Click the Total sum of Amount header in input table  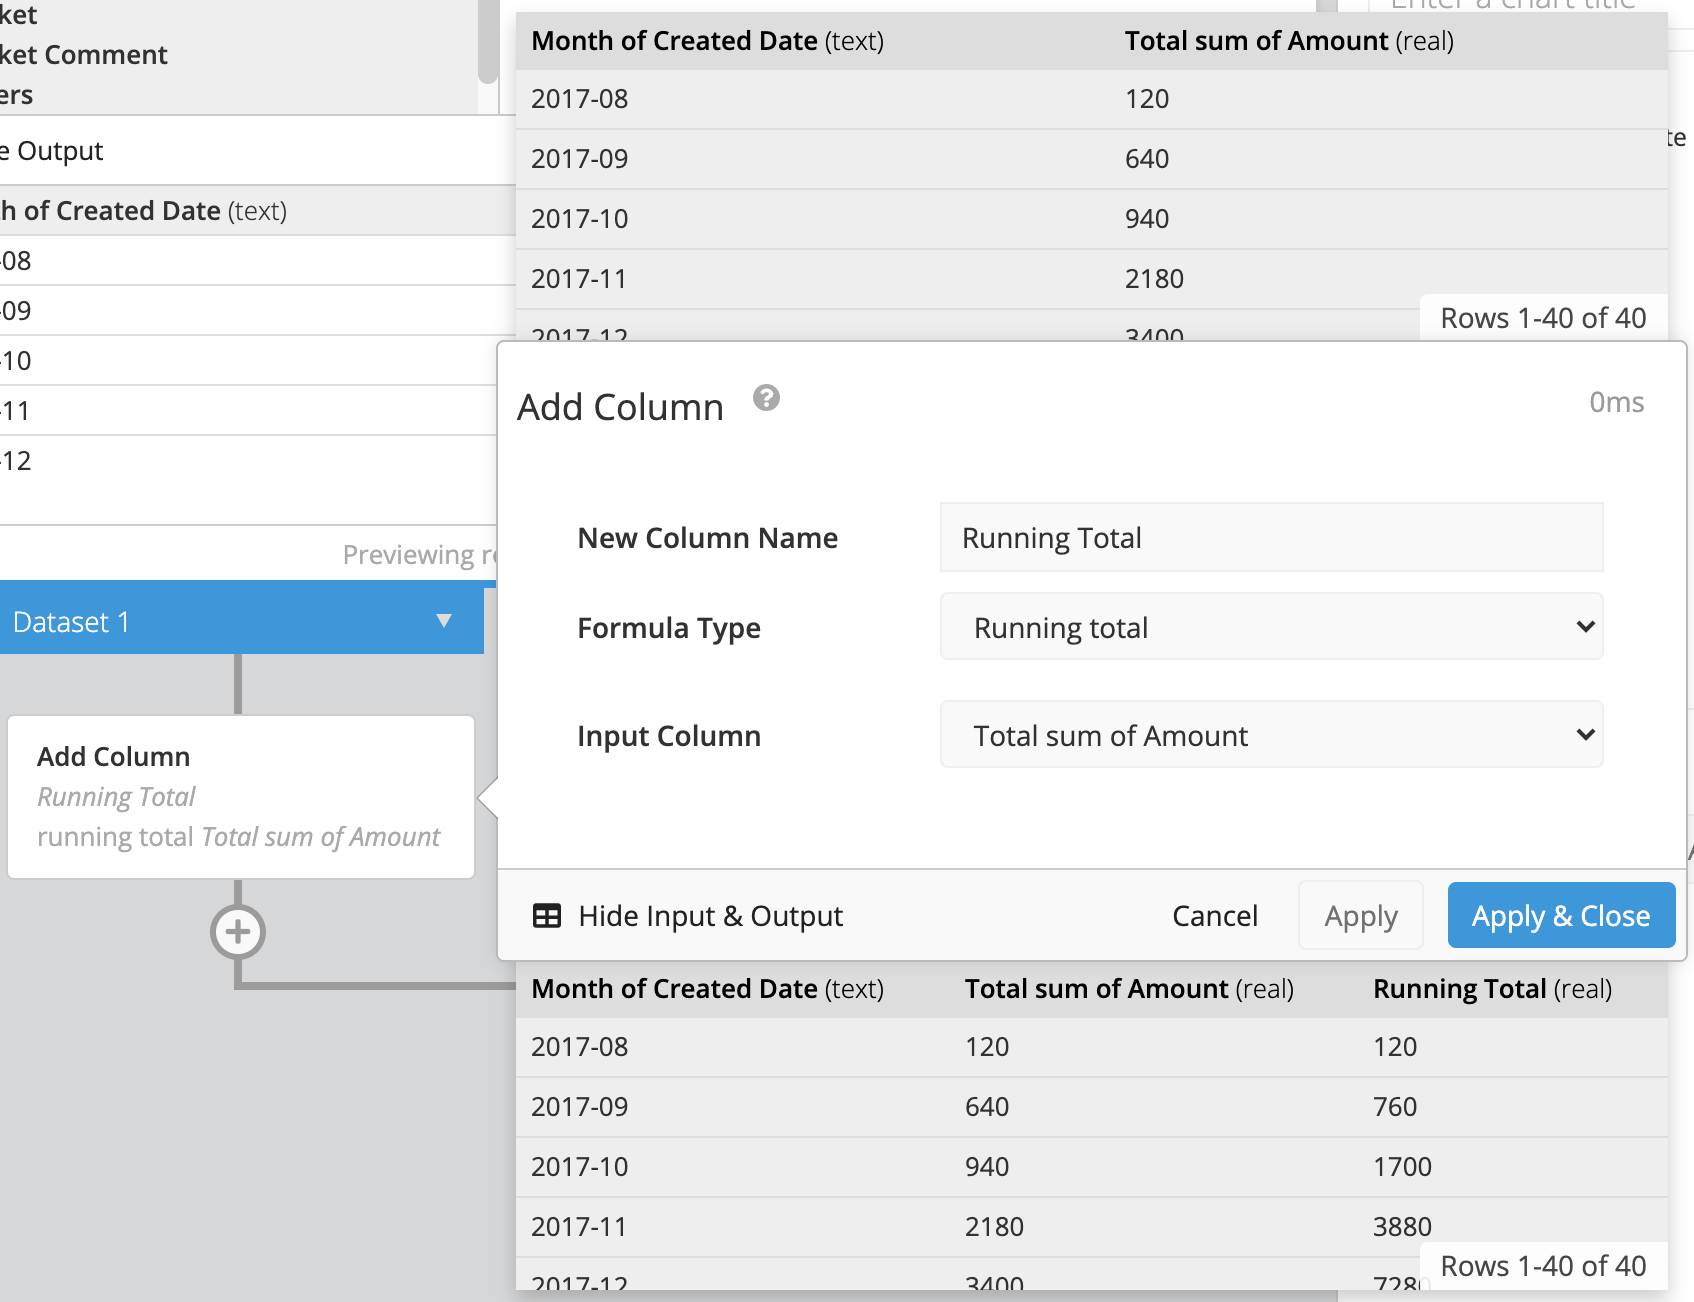(1289, 41)
